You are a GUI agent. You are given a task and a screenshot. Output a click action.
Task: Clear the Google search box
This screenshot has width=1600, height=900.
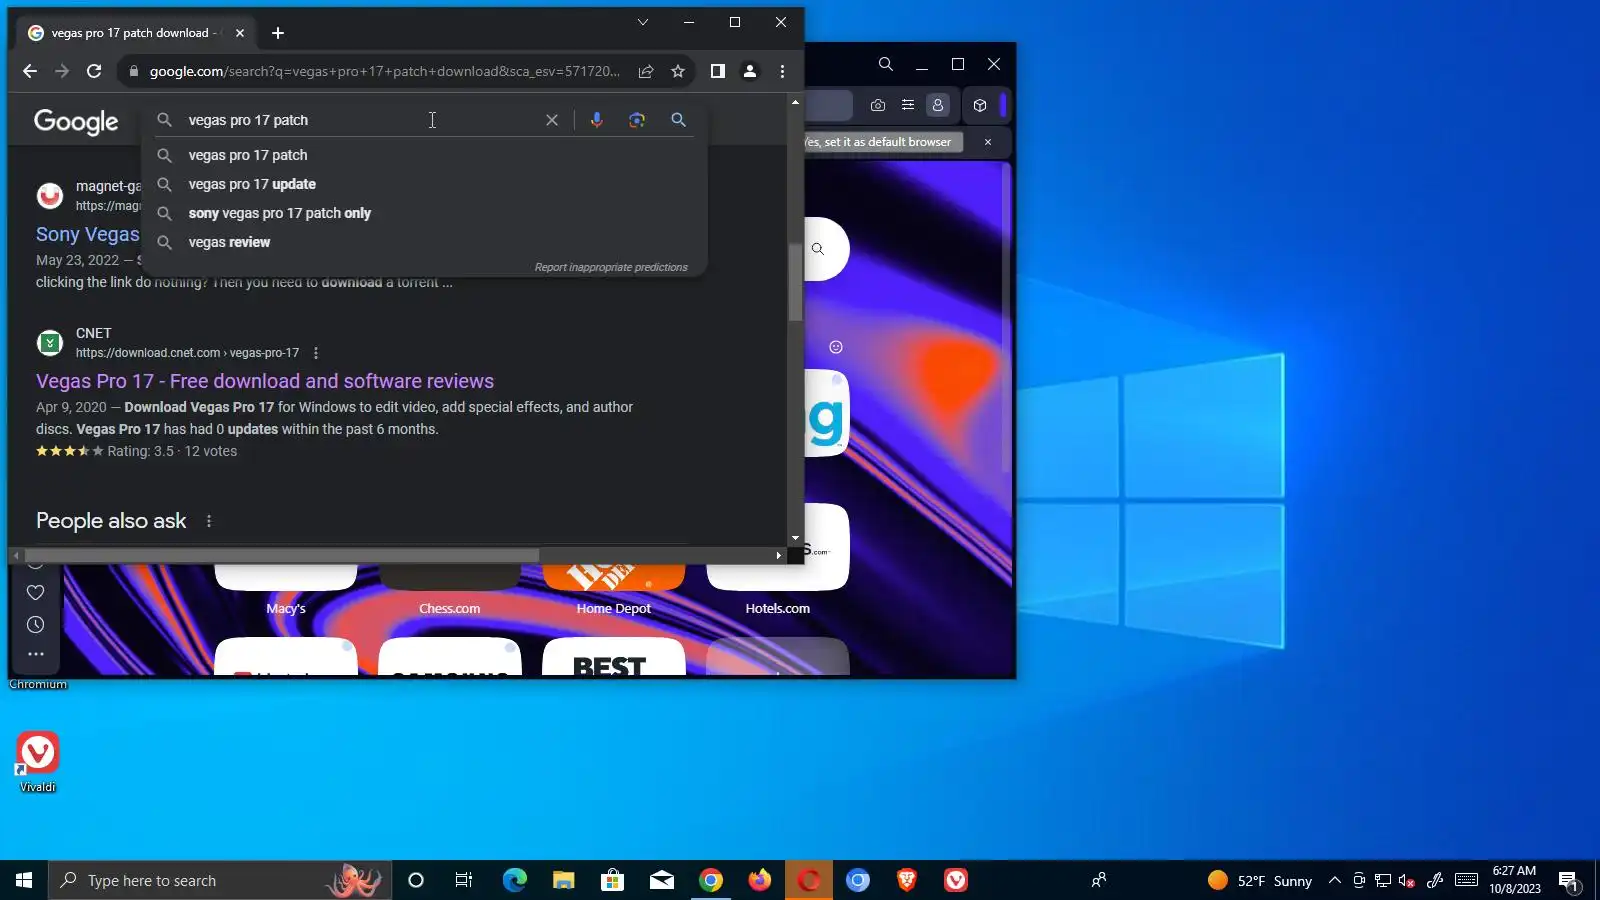pos(551,120)
